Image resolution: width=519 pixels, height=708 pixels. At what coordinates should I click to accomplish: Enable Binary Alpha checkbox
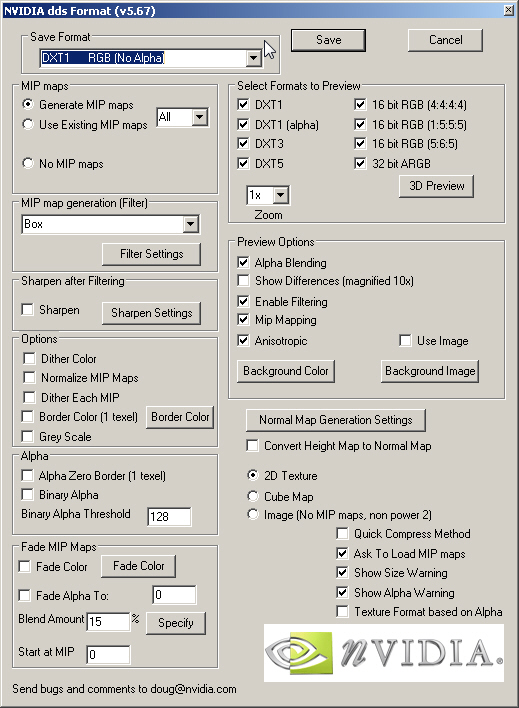[x=28, y=494]
